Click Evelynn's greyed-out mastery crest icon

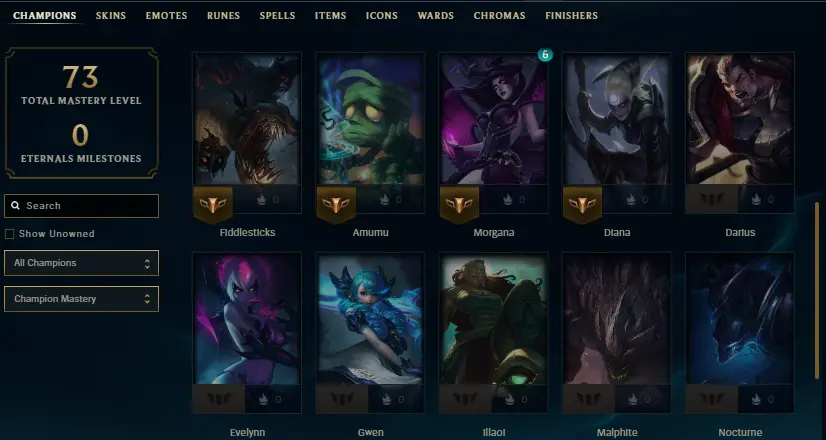pyautogui.click(x=219, y=399)
